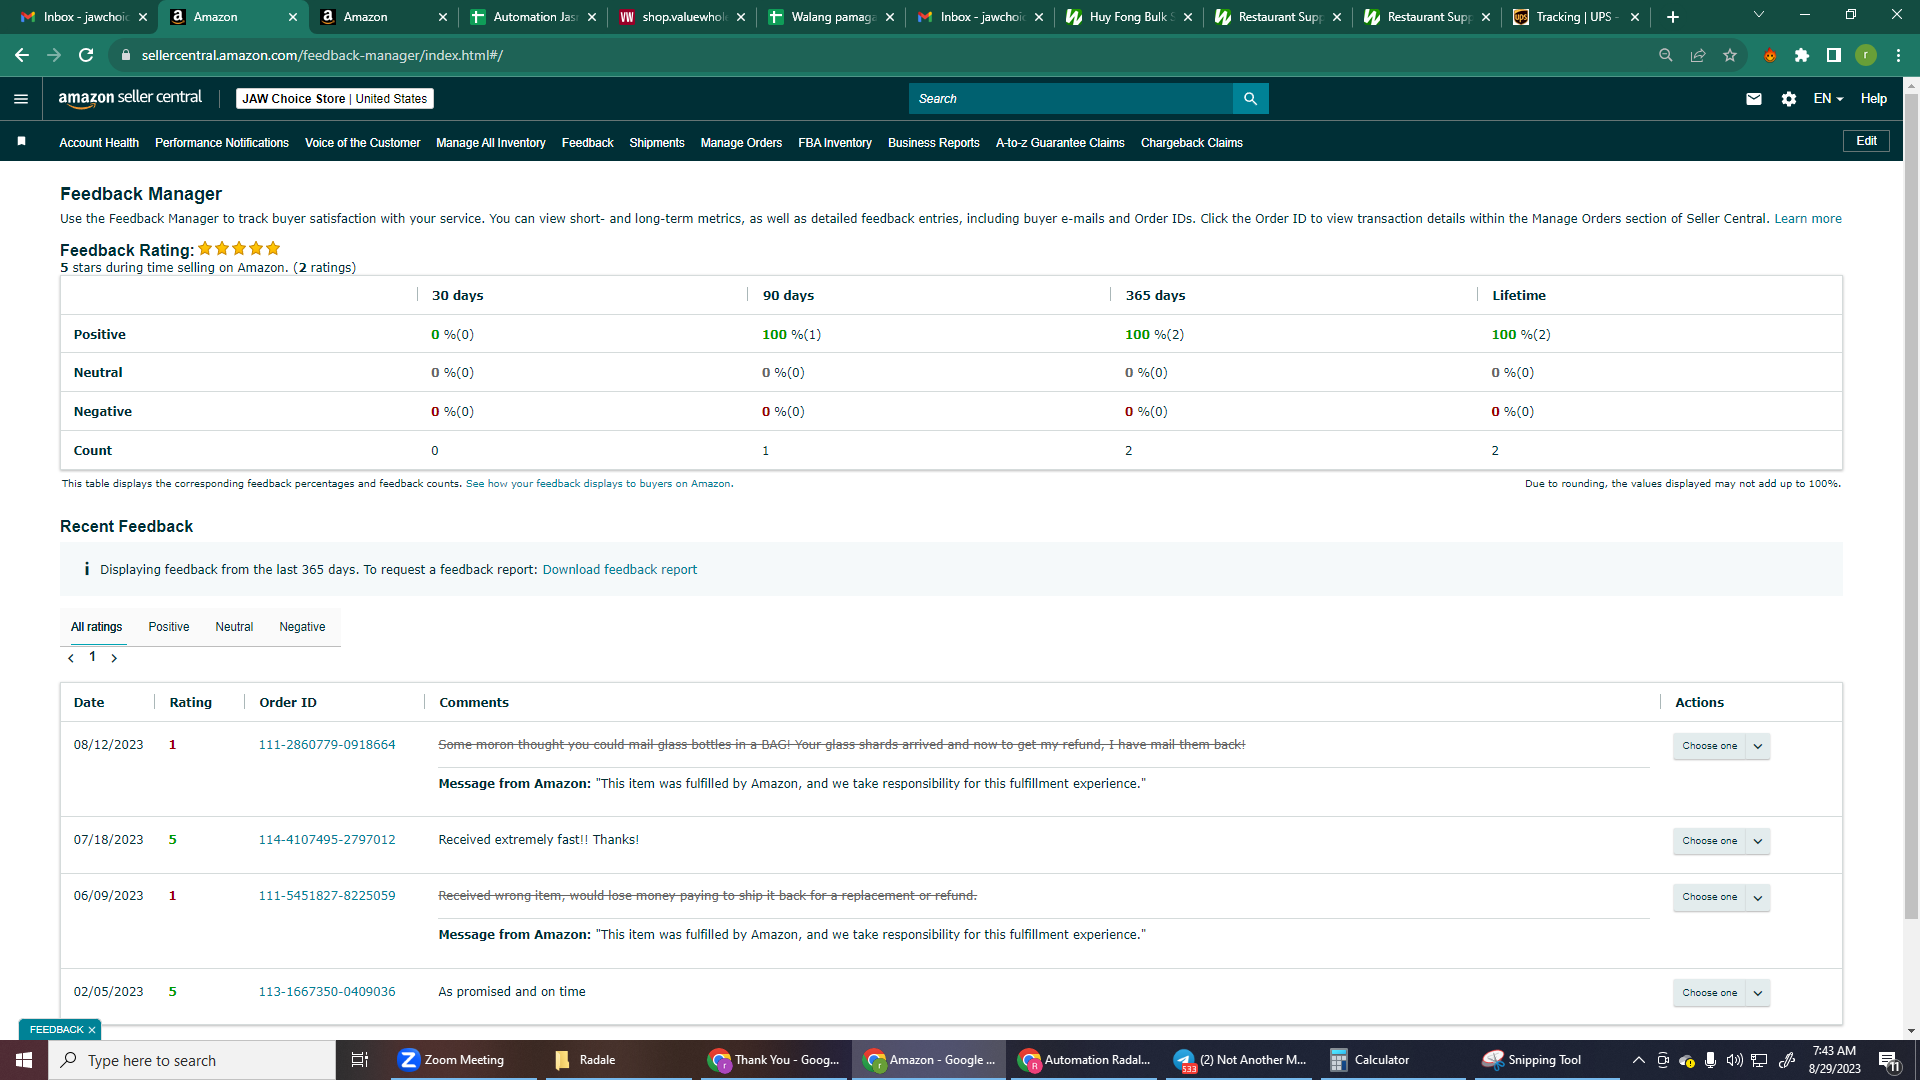
Task: Click the Windows taskbar search box
Action: (192, 1060)
